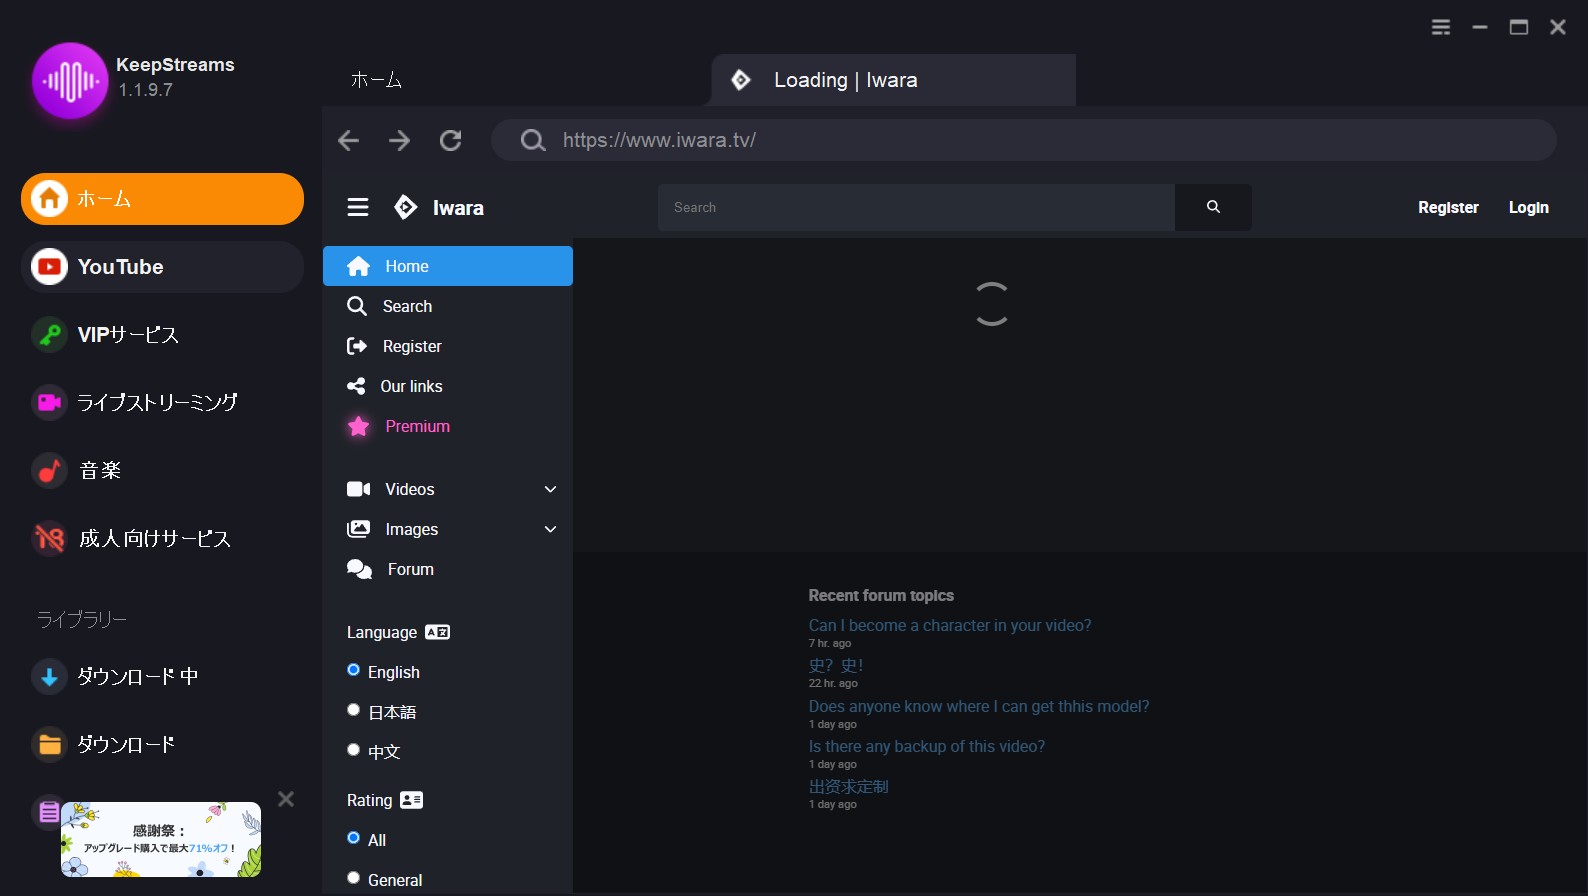Select the All rating radio button

tap(353, 838)
